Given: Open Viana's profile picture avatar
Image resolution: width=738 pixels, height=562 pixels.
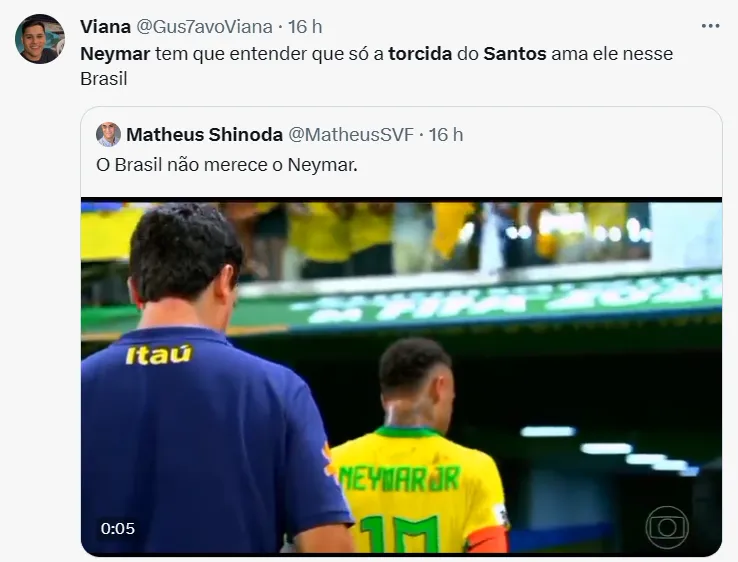Looking at the screenshot, I should [40, 39].
